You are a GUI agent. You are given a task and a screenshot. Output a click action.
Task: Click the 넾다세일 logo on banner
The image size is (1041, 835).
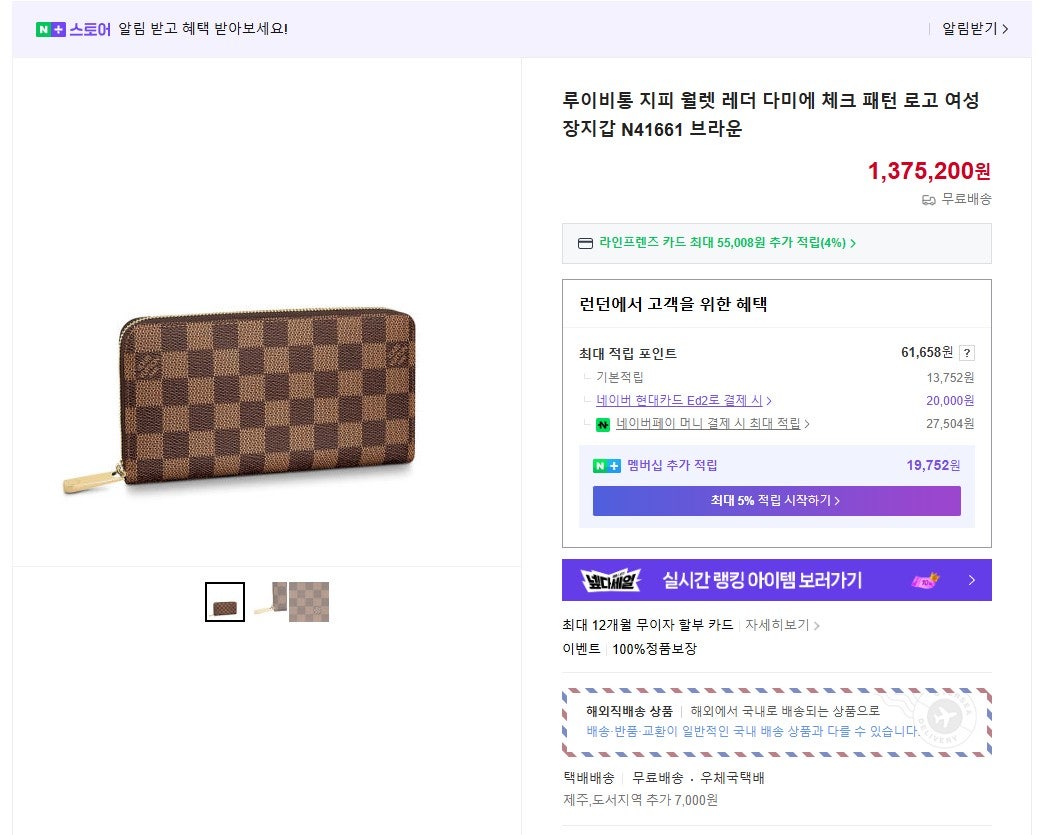point(604,580)
